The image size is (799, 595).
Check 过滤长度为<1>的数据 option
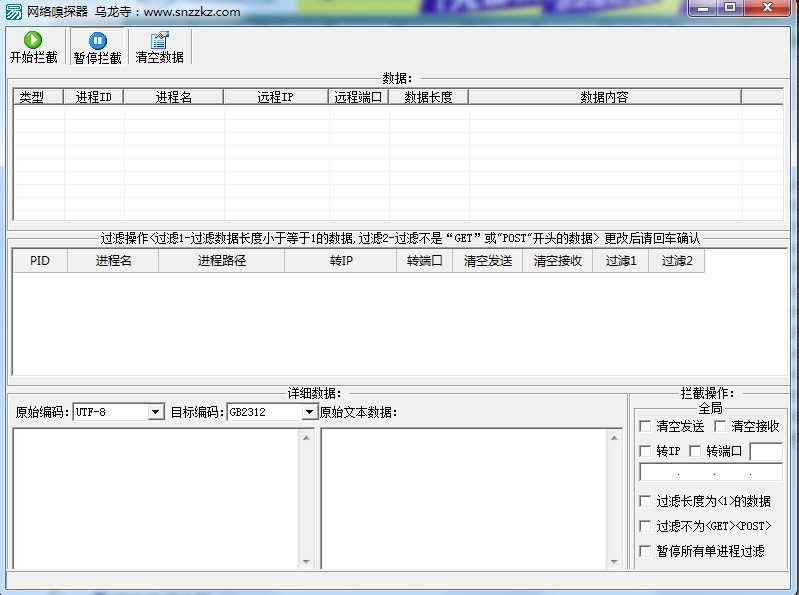[645, 501]
